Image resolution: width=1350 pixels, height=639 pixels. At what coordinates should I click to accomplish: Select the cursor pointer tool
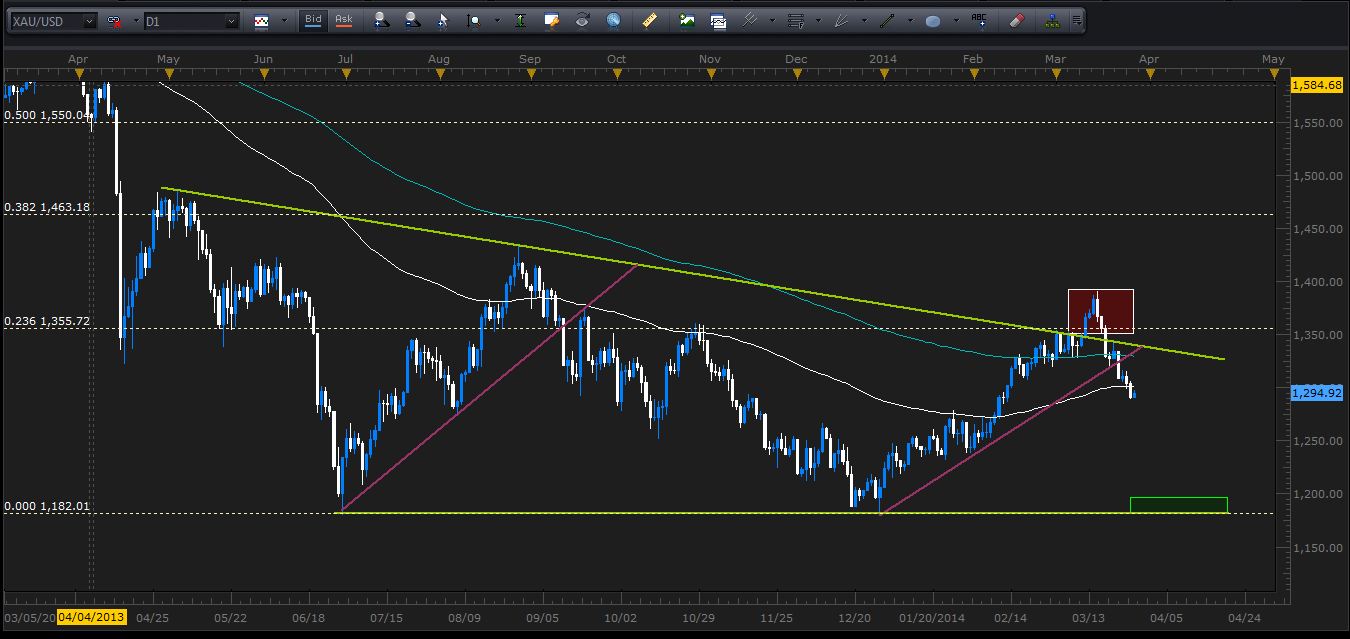click(442, 21)
